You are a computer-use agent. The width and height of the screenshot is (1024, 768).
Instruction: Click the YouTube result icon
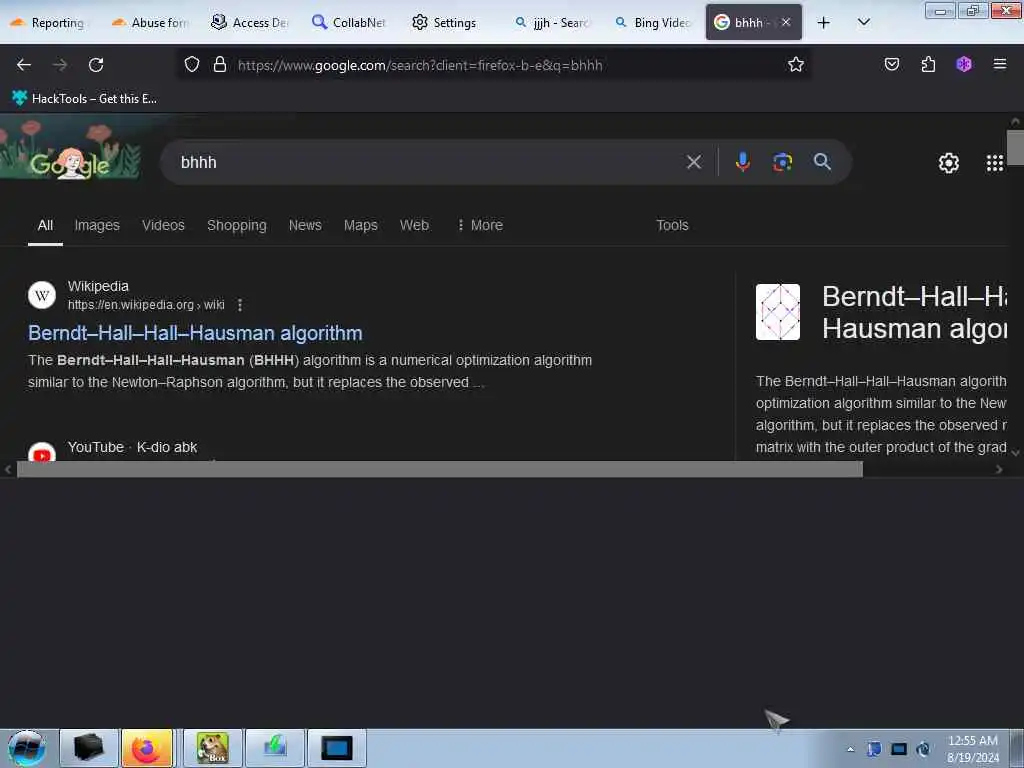pyautogui.click(x=42, y=452)
